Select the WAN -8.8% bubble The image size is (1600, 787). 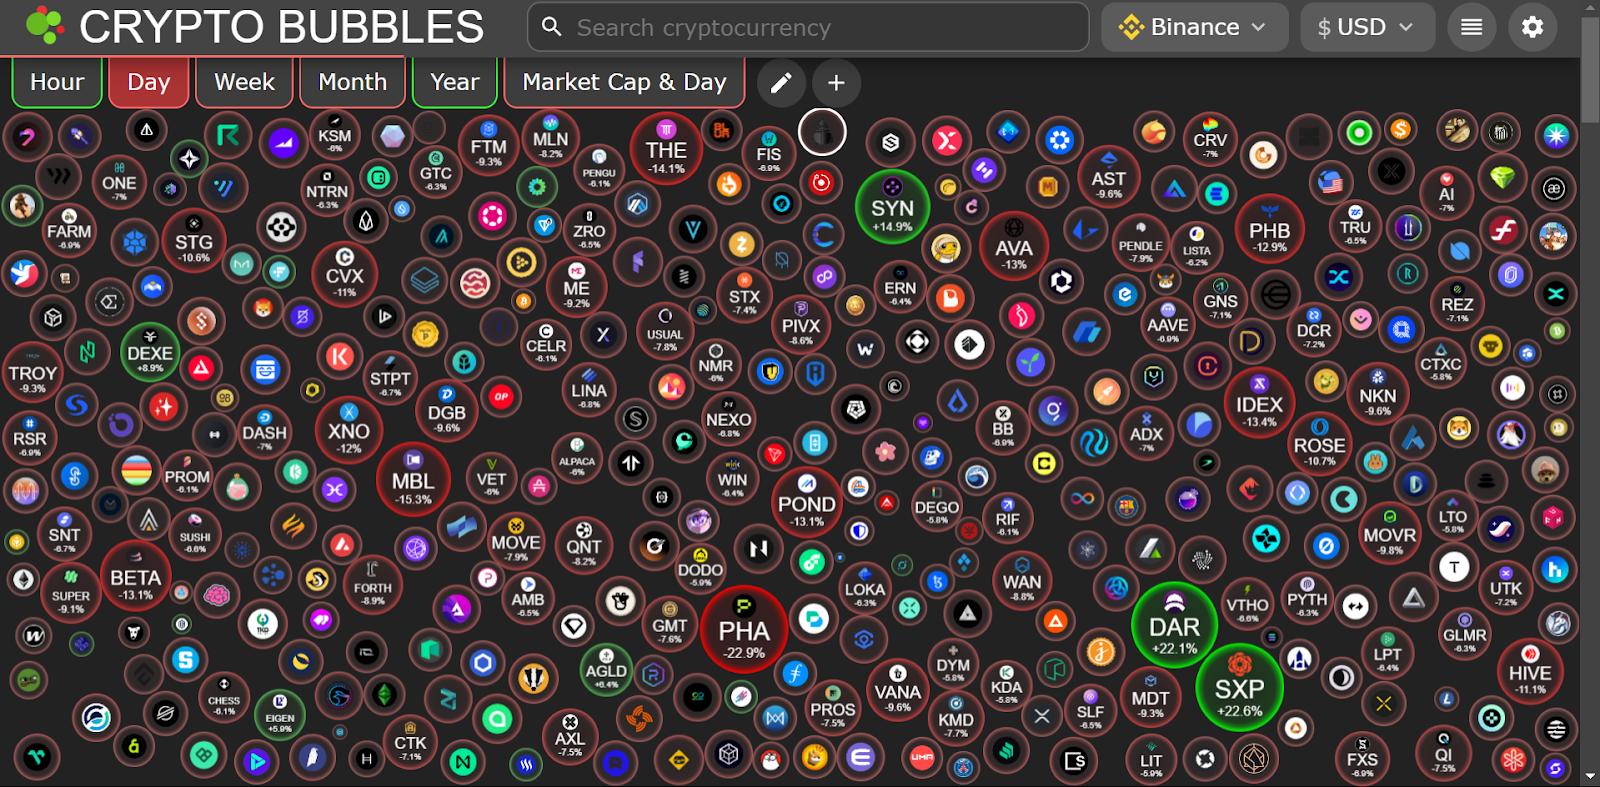coord(1022,579)
